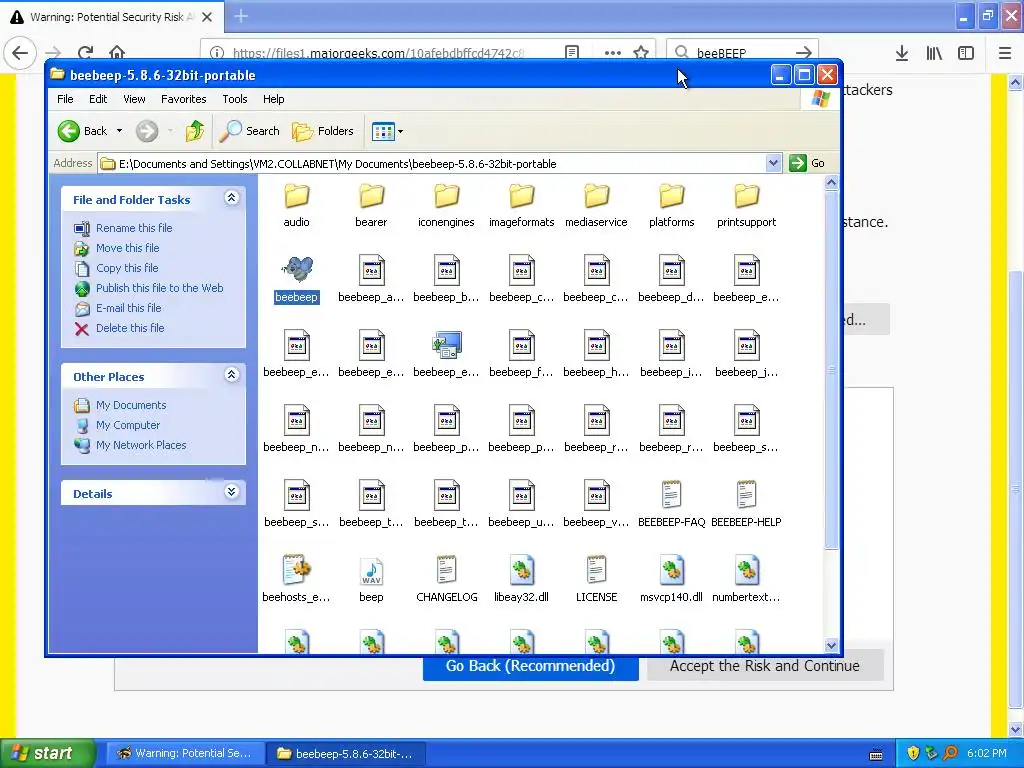The image size is (1024, 768).
Task: Open the Tools menu
Action: [234, 99]
